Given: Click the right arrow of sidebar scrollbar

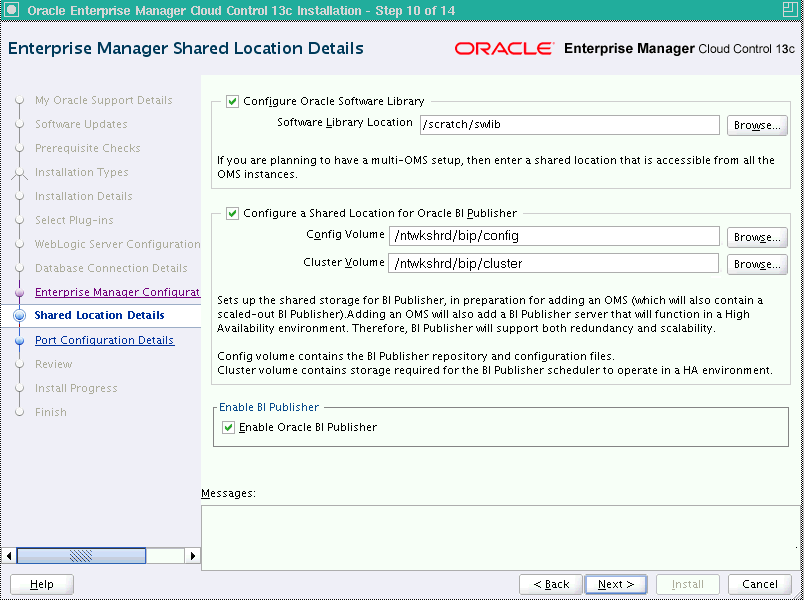Looking at the screenshot, I should click(x=192, y=555).
